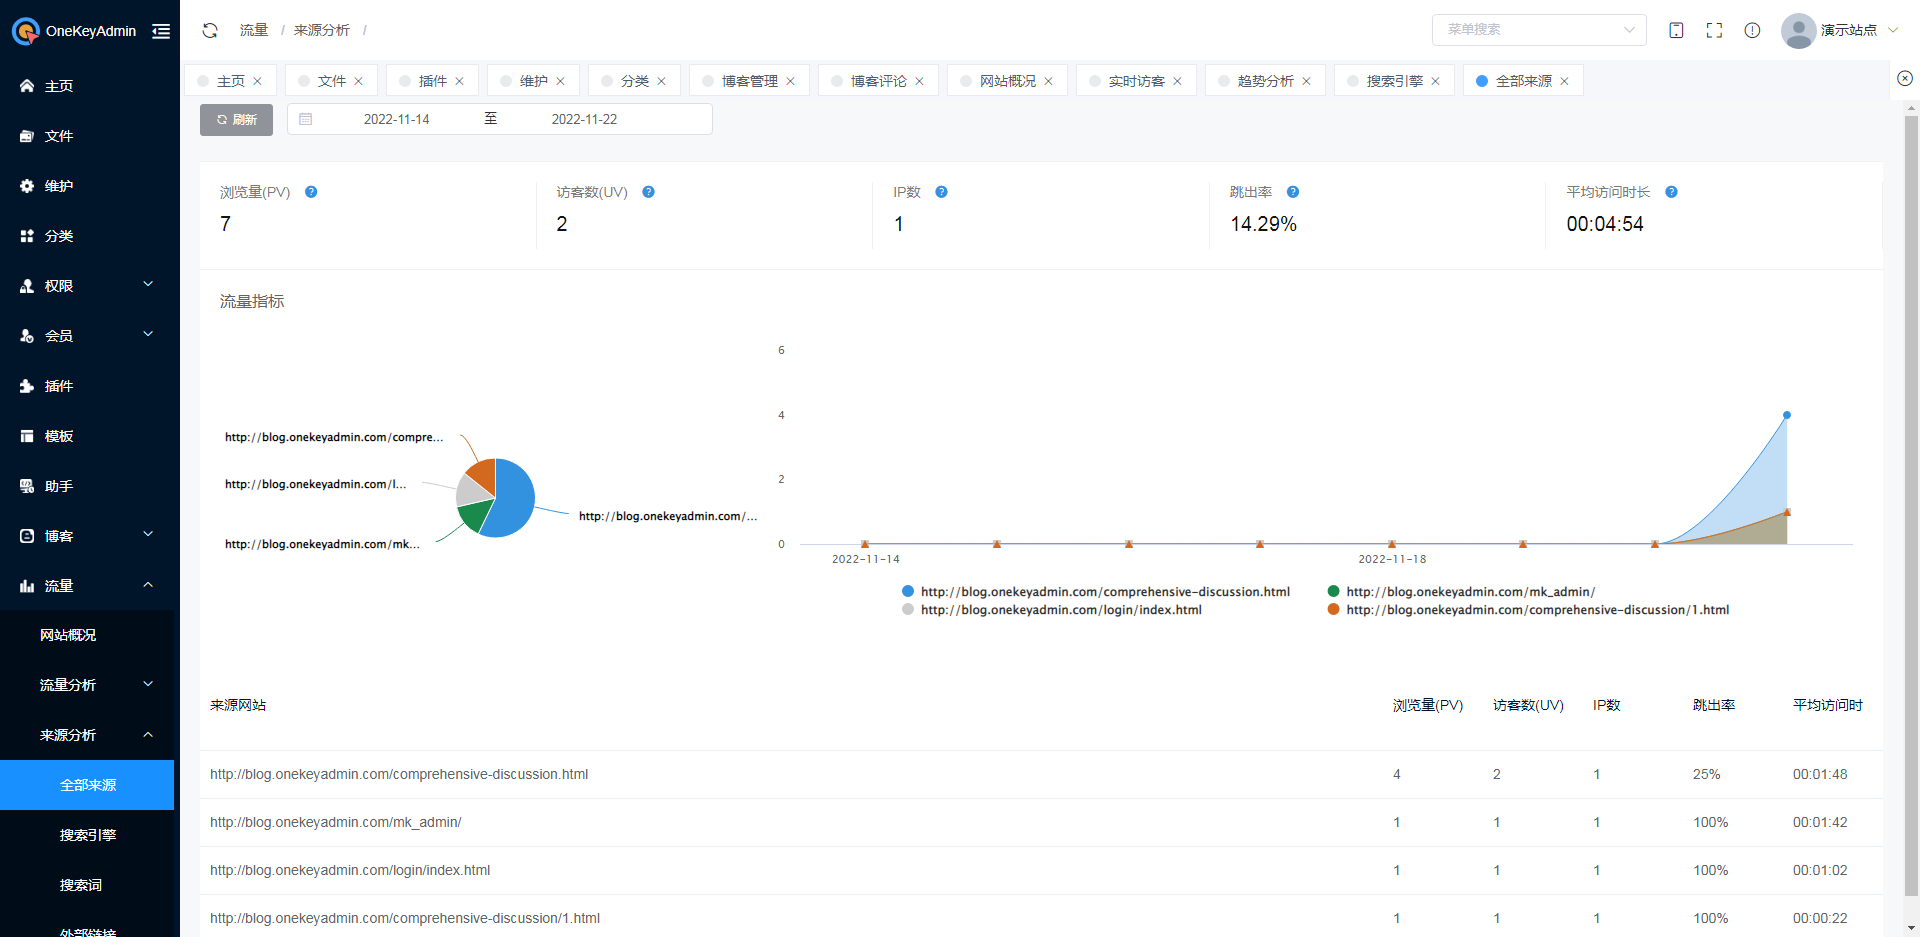This screenshot has width=1920, height=937.
Task: Toggle legend for comprehensive-discussion/1.html series
Action: (x=1528, y=610)
